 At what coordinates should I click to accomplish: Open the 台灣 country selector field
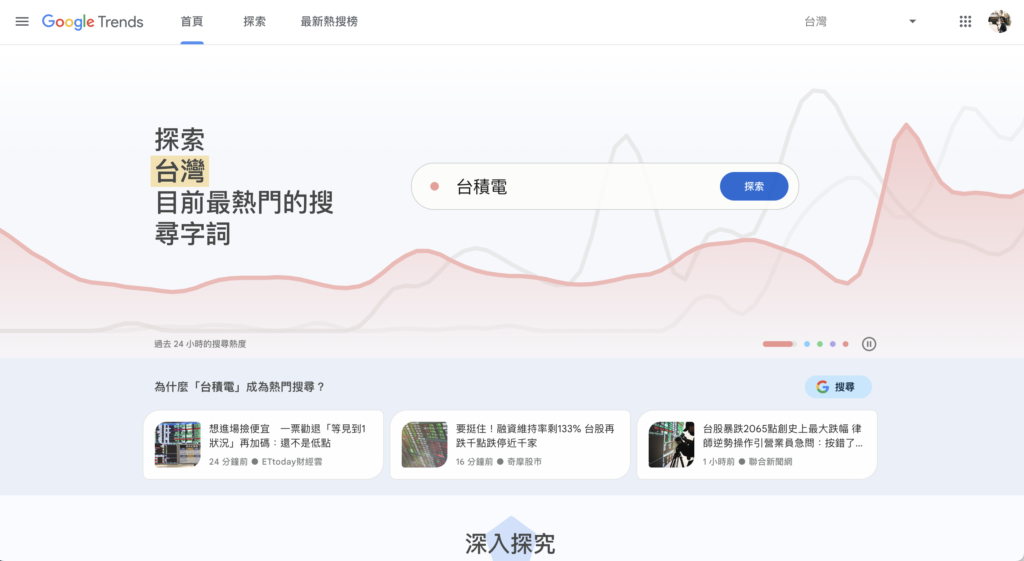(850, 22)
